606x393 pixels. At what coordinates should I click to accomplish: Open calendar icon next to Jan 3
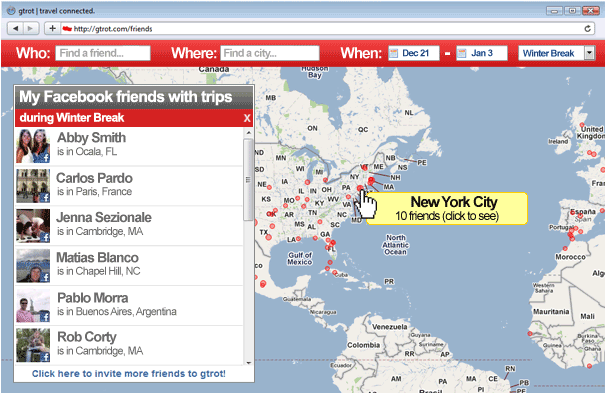pos(461,53)
